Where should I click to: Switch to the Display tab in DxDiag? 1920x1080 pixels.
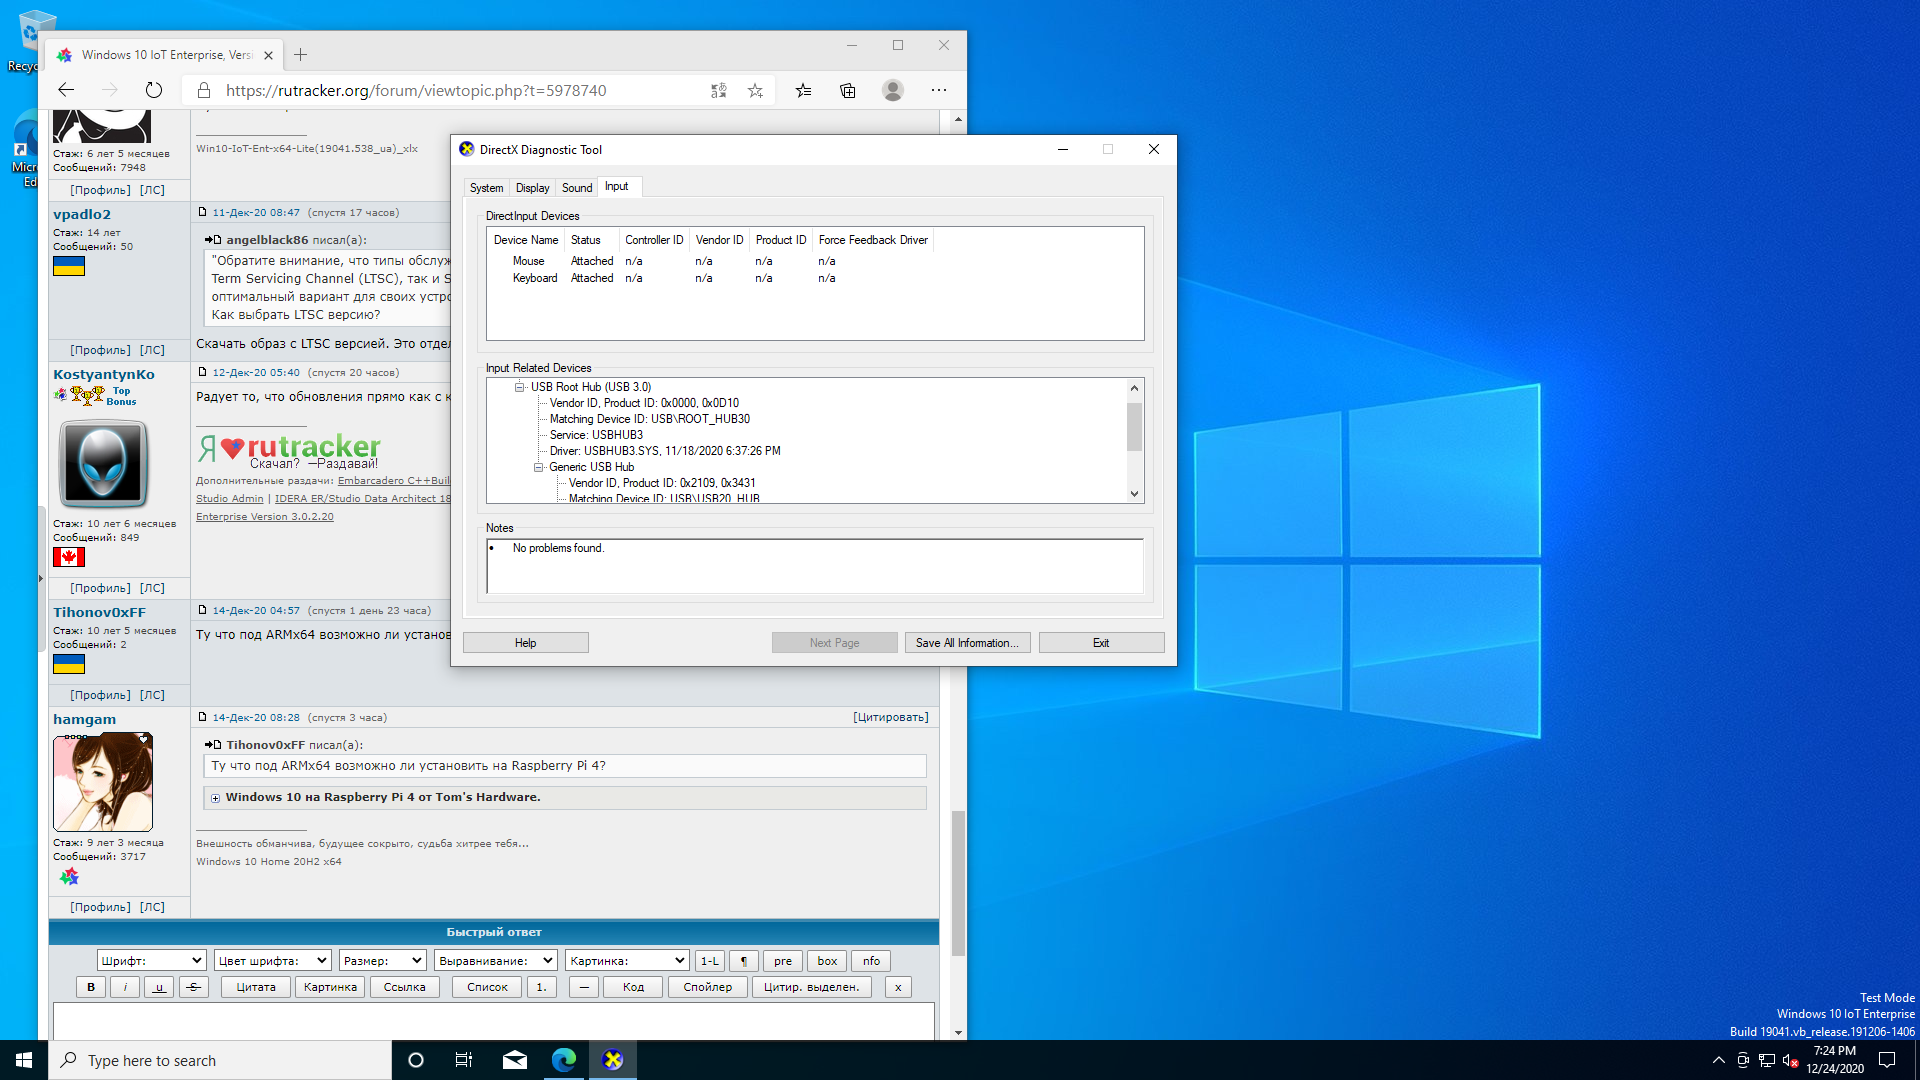[532, 188]
